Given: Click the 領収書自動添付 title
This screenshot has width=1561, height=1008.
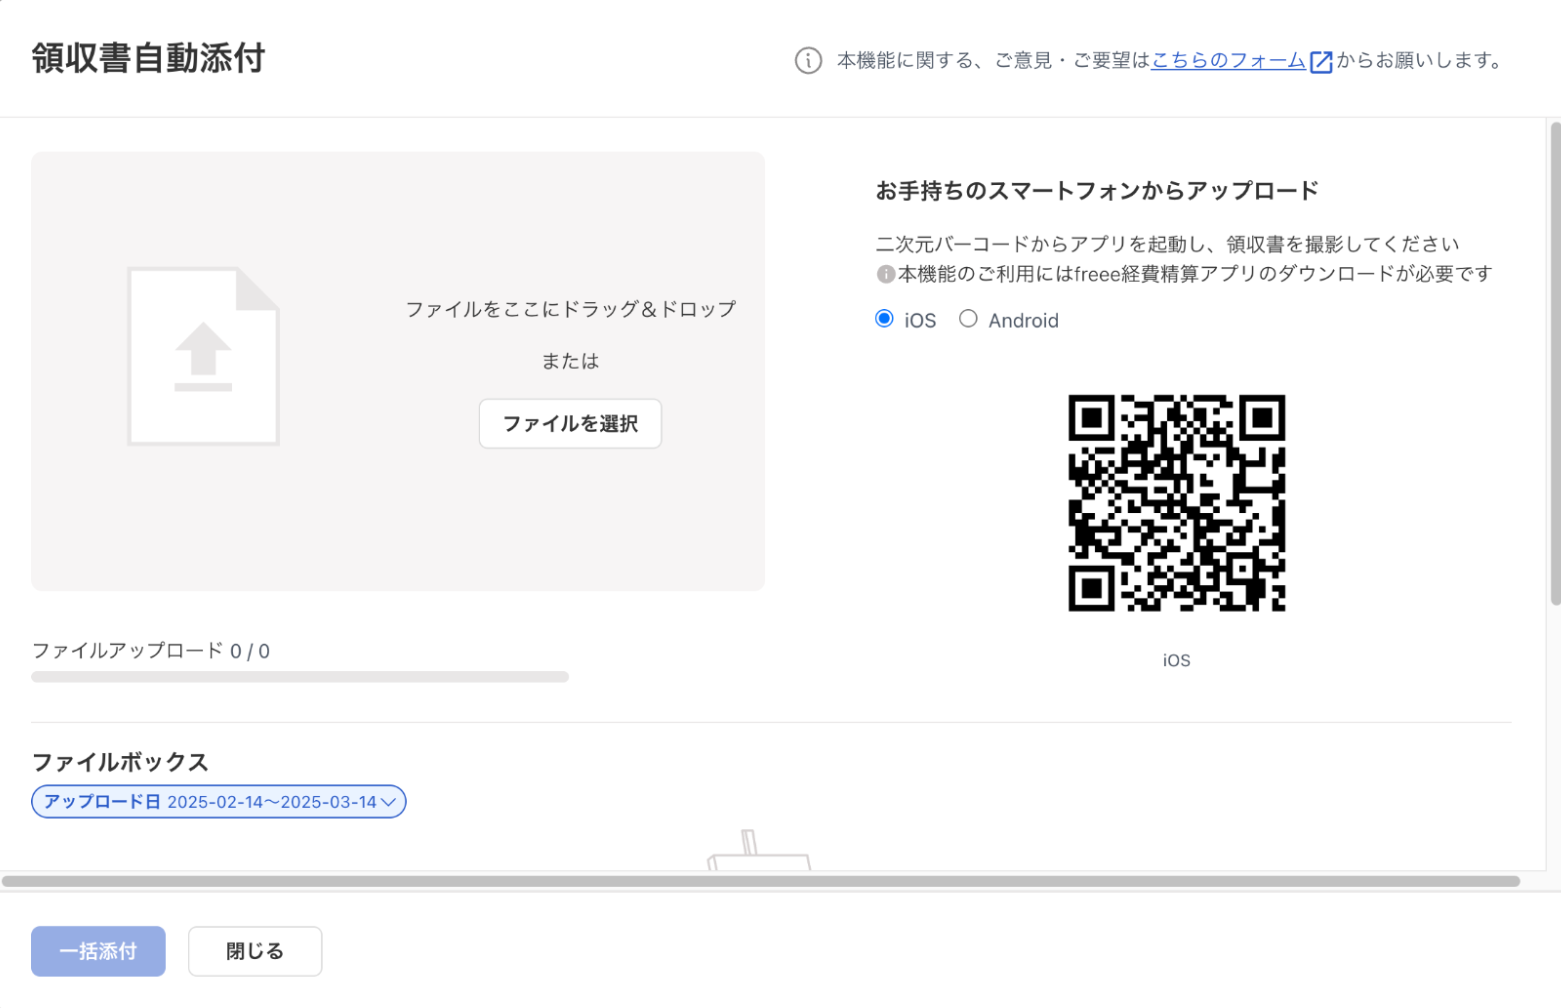Looking at the screenshot, I should (x=148, y=58).
